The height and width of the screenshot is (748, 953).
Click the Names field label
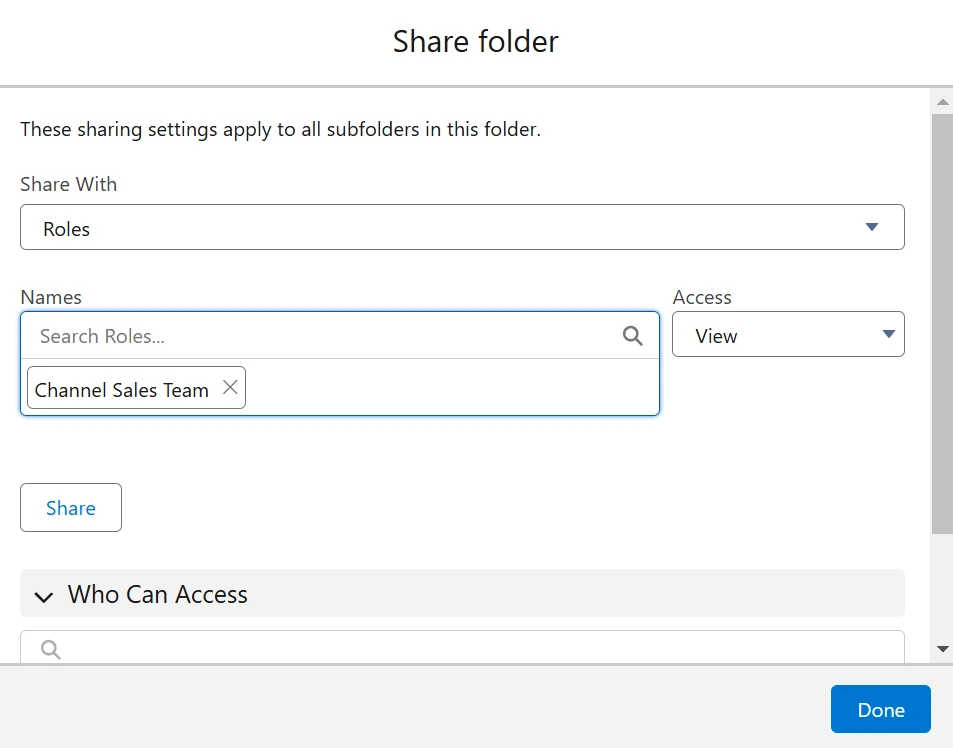click(x=51, y=297)
